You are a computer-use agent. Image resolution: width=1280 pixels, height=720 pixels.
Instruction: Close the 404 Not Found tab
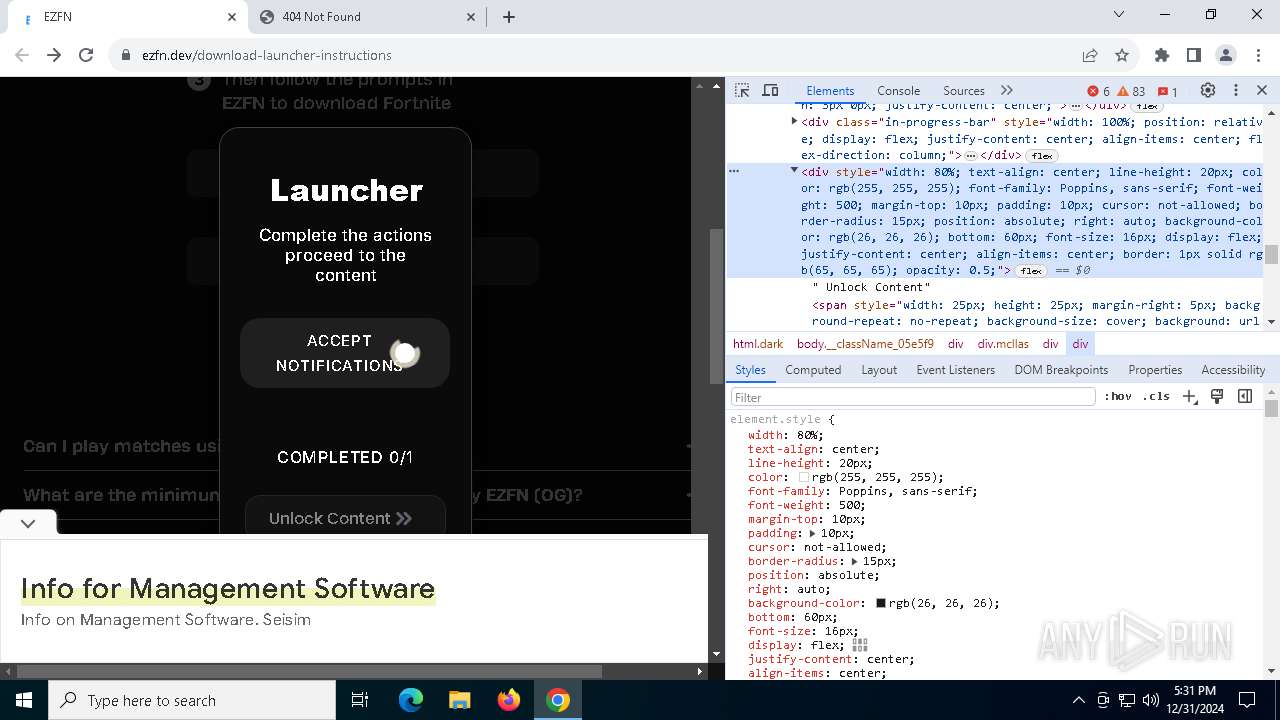tap(471, 17)
